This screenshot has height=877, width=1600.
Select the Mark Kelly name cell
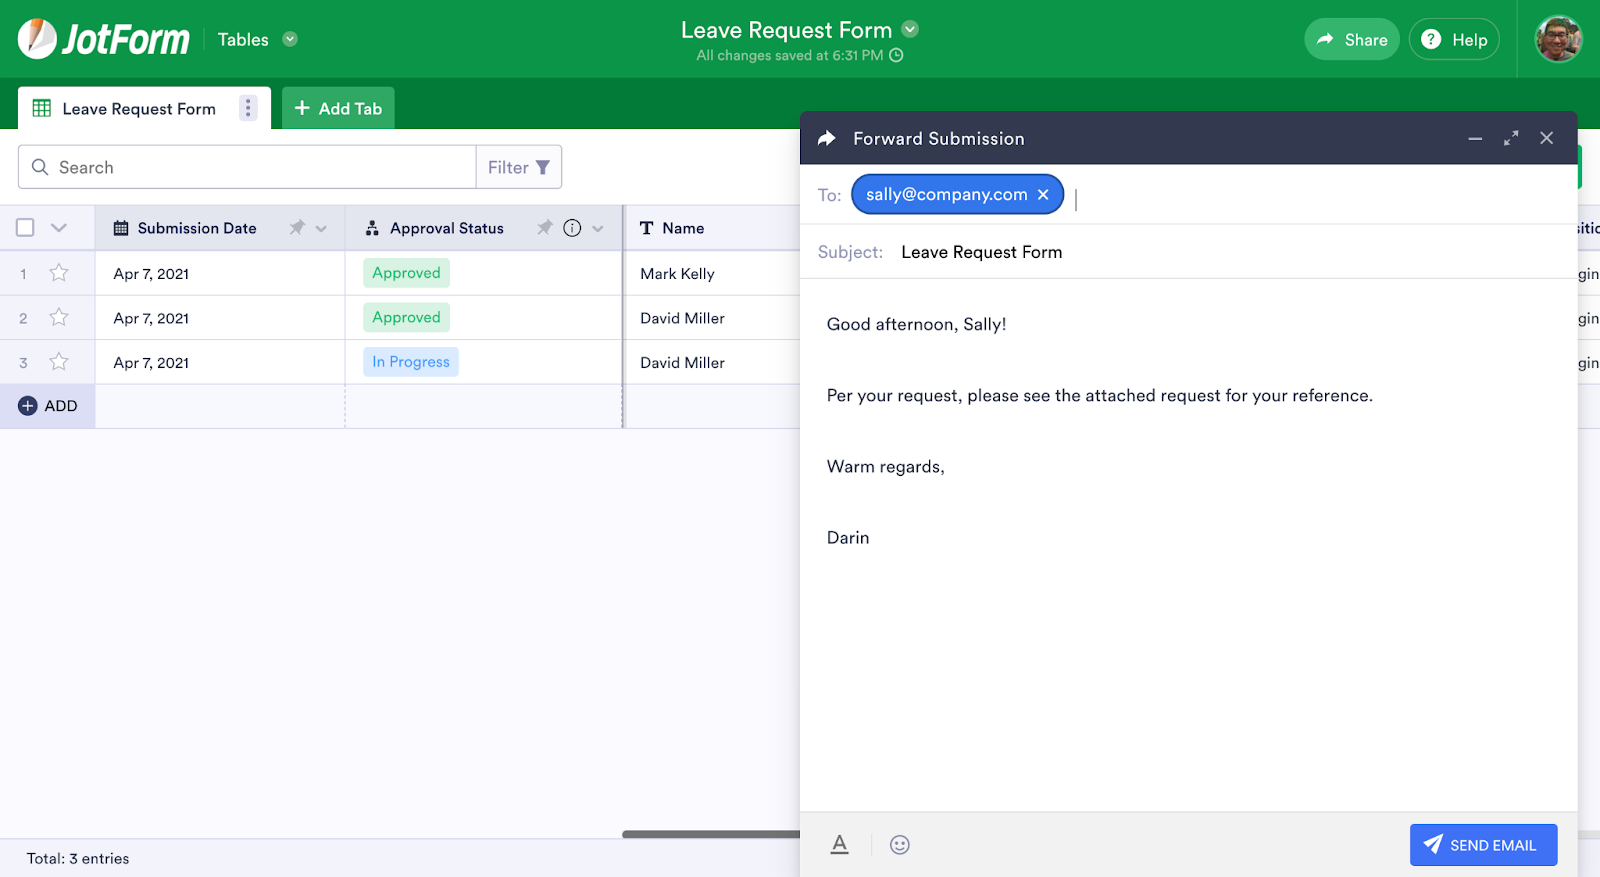pos(712,273)
